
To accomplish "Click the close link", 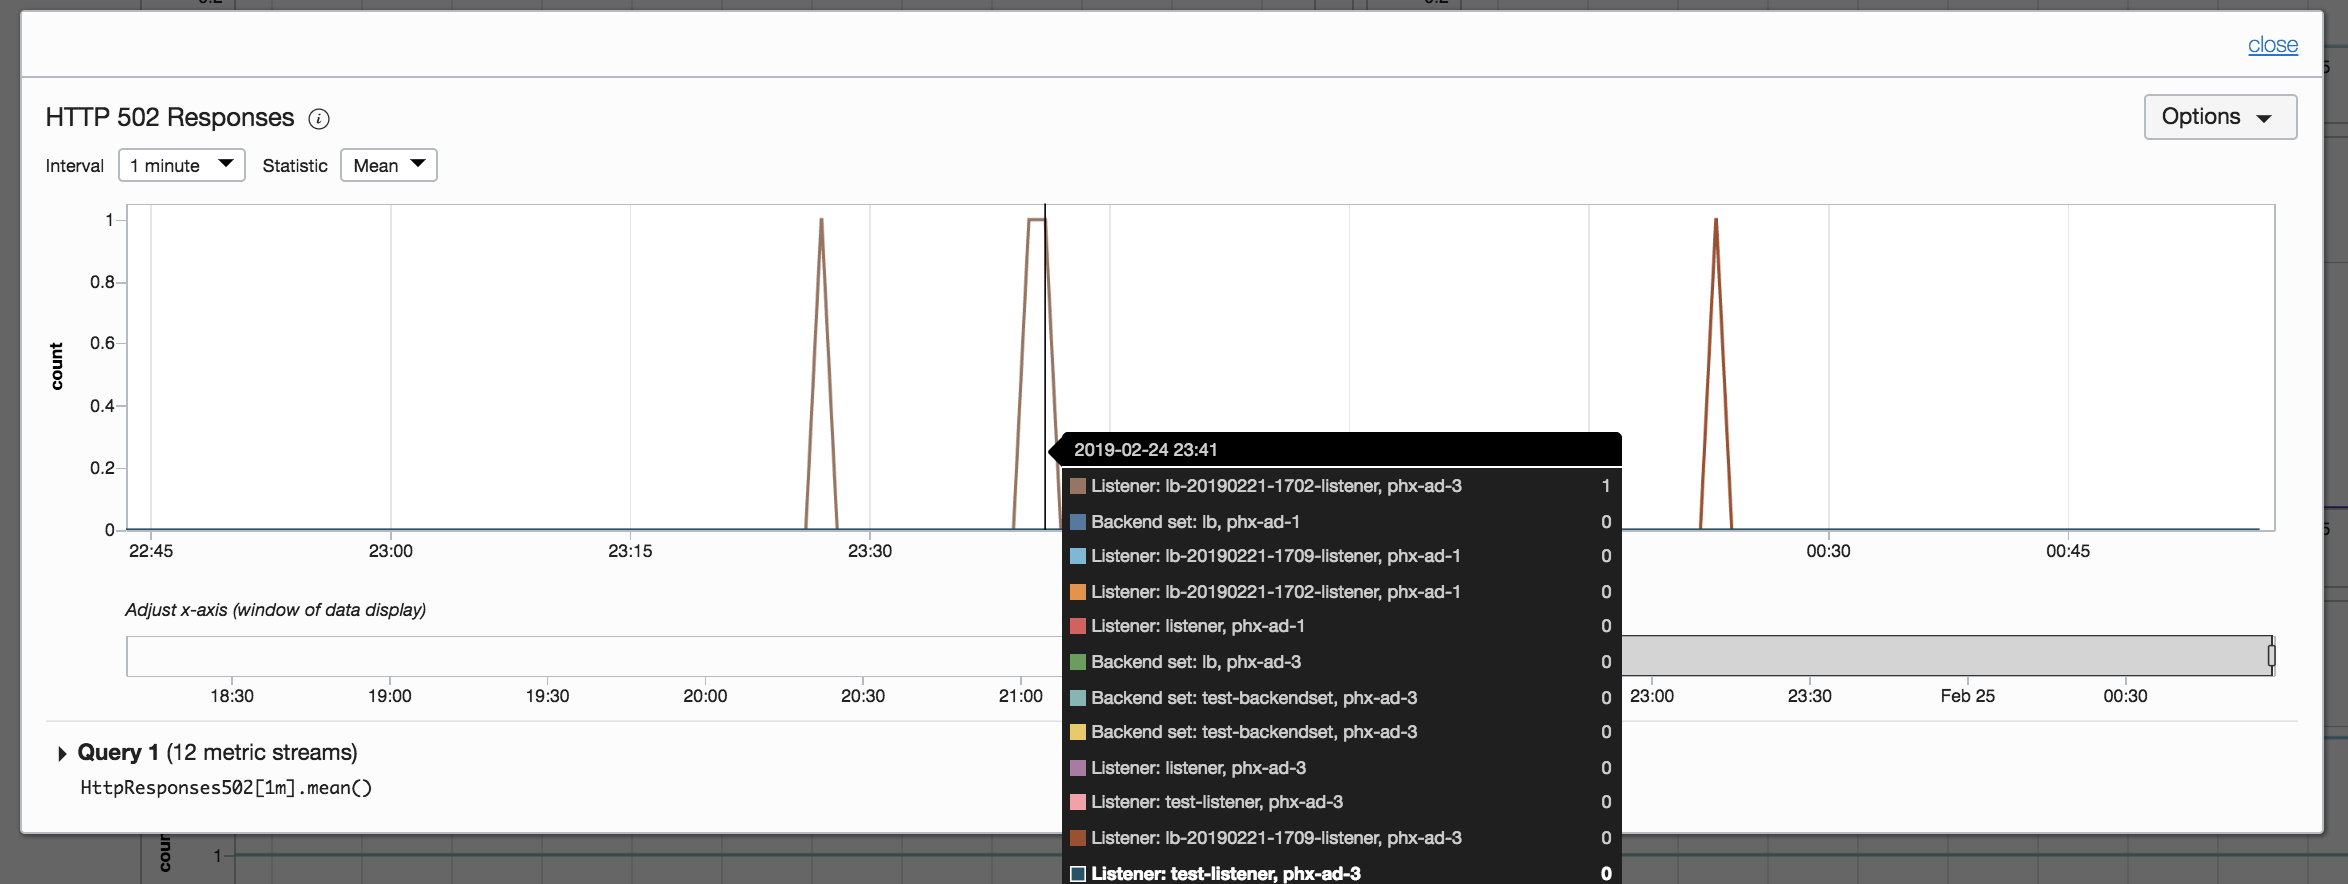I will 2272,45.
